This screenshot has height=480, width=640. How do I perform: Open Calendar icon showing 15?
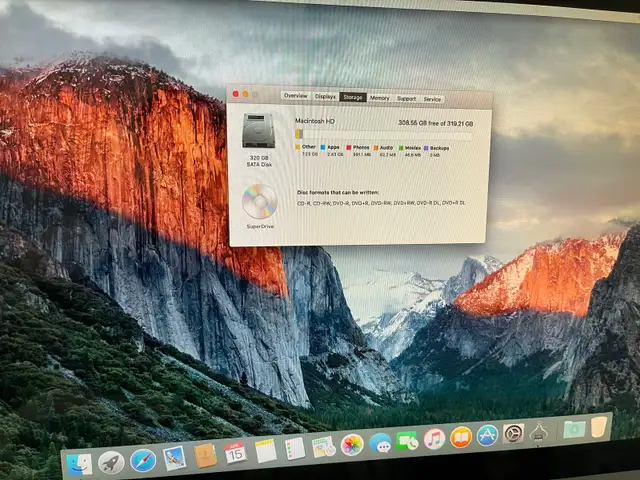tap(236, 453)
